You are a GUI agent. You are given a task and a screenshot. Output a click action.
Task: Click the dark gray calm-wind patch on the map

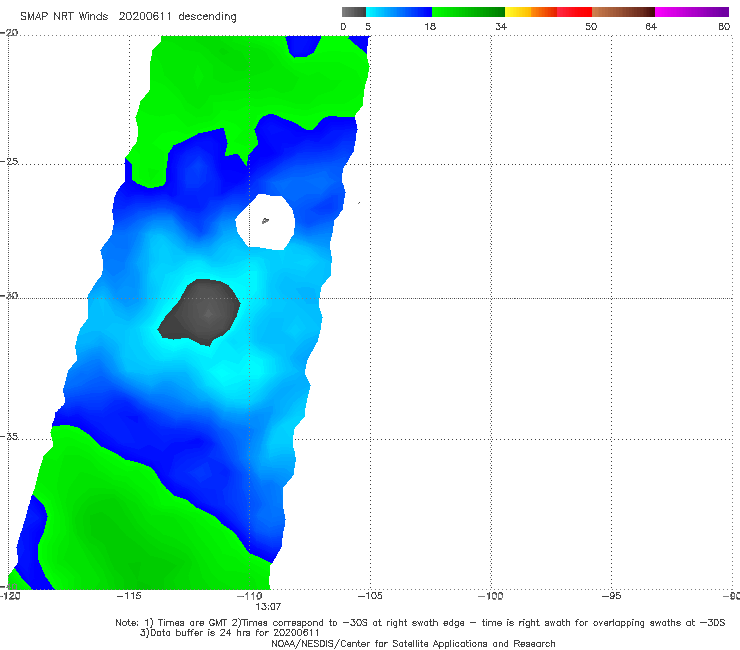pyautogui.click(x=201, y=312)
